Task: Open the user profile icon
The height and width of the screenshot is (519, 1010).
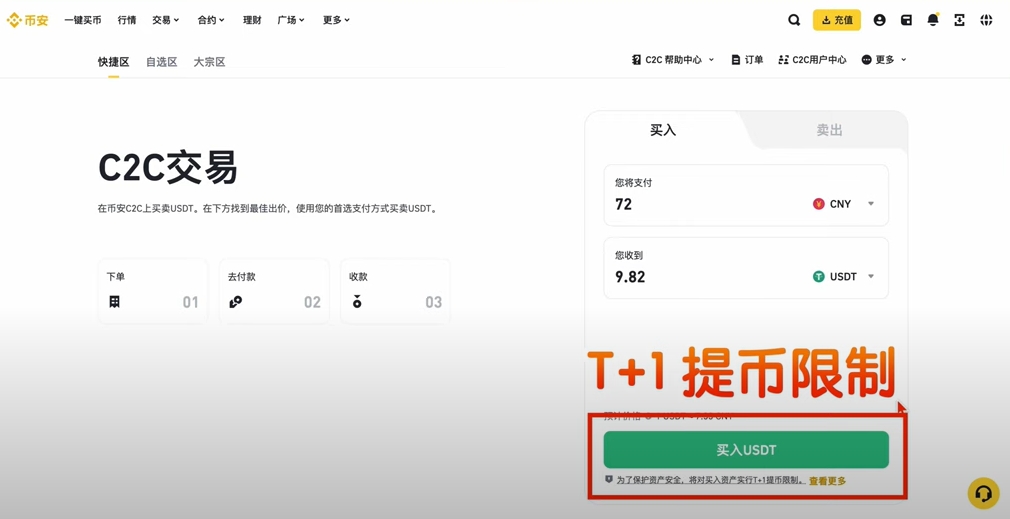Action: pyautogui.click(x=879, y=20)
